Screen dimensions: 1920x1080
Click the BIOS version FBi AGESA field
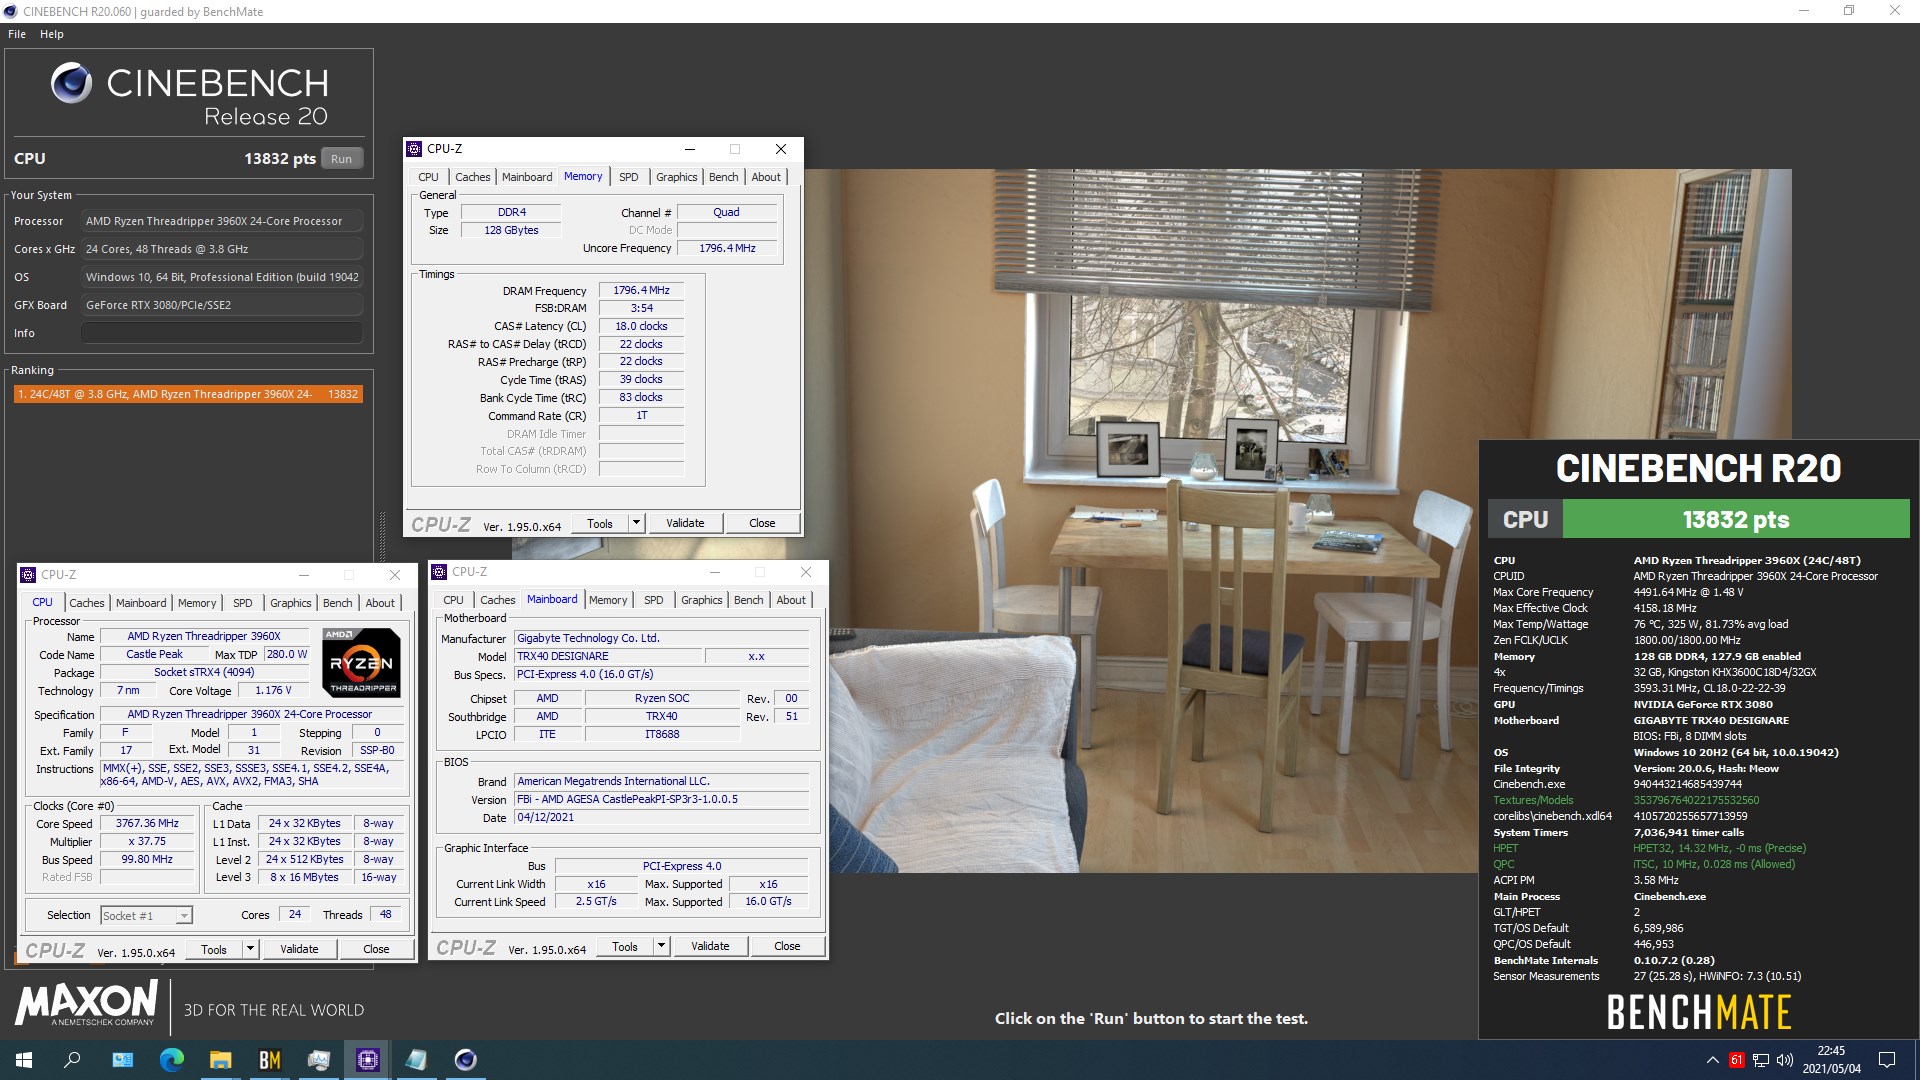click(661, 799)
